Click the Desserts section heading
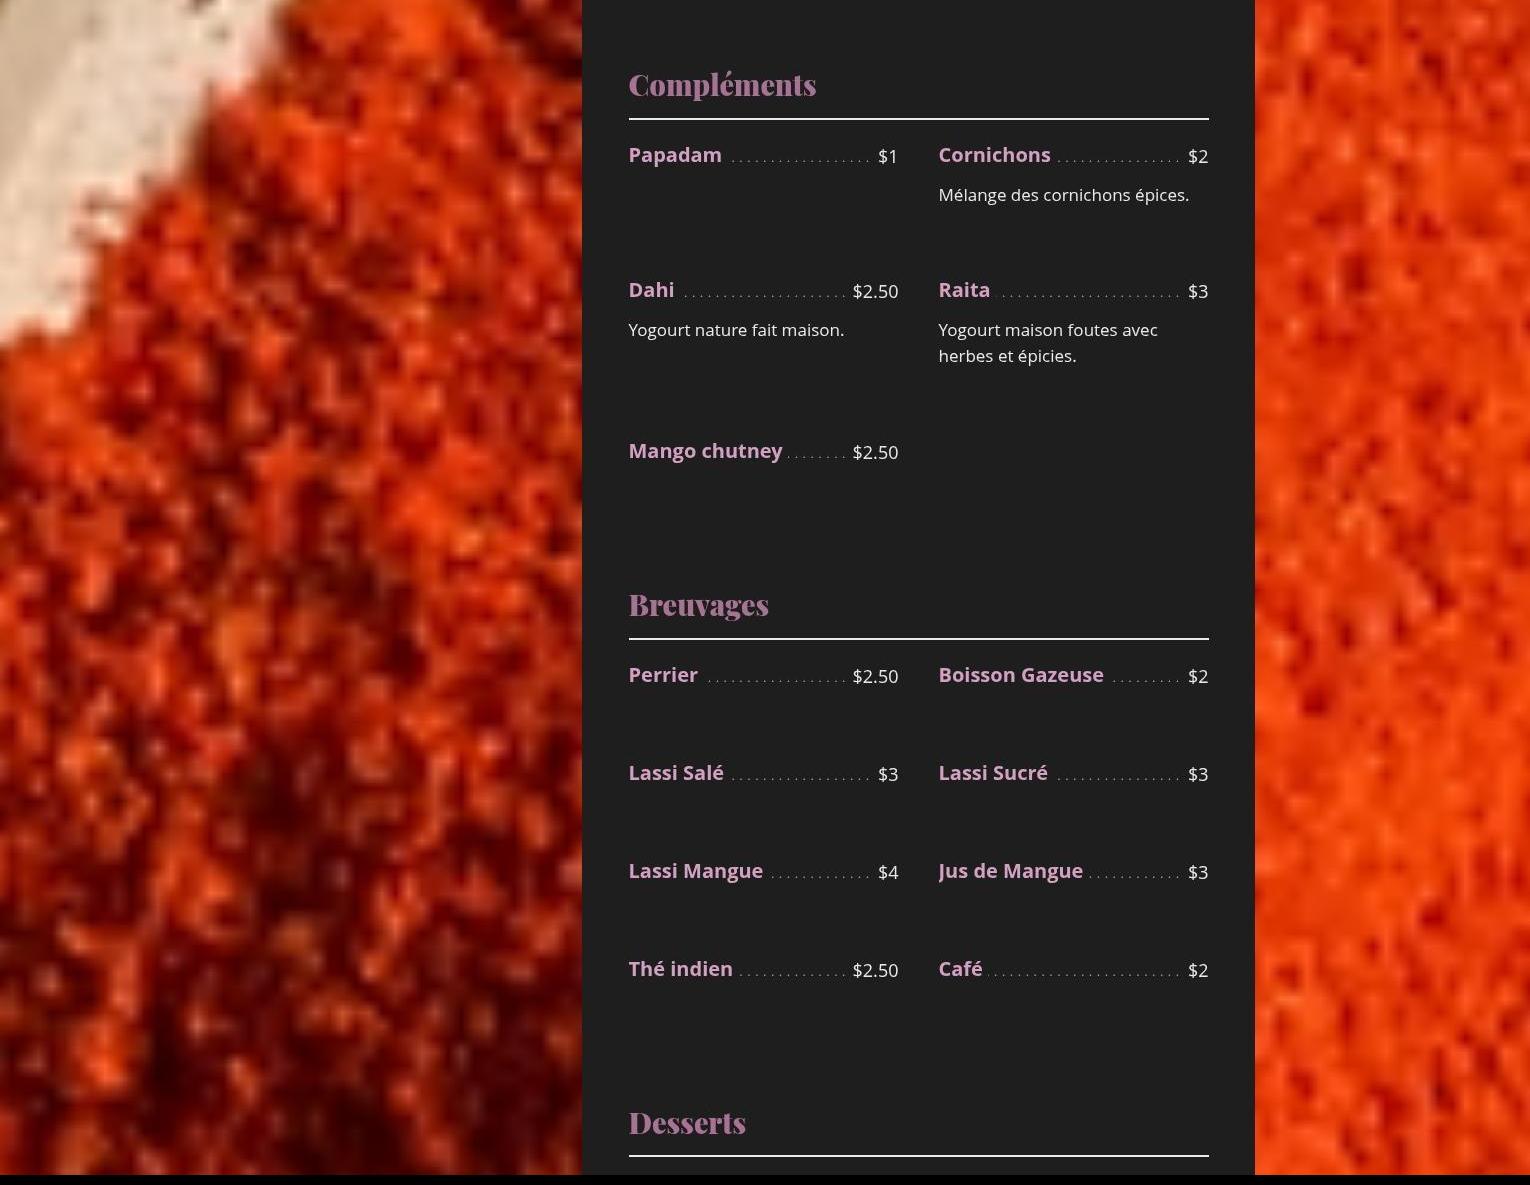This screenshot has width=1530, height=1185. [687, 1123]
